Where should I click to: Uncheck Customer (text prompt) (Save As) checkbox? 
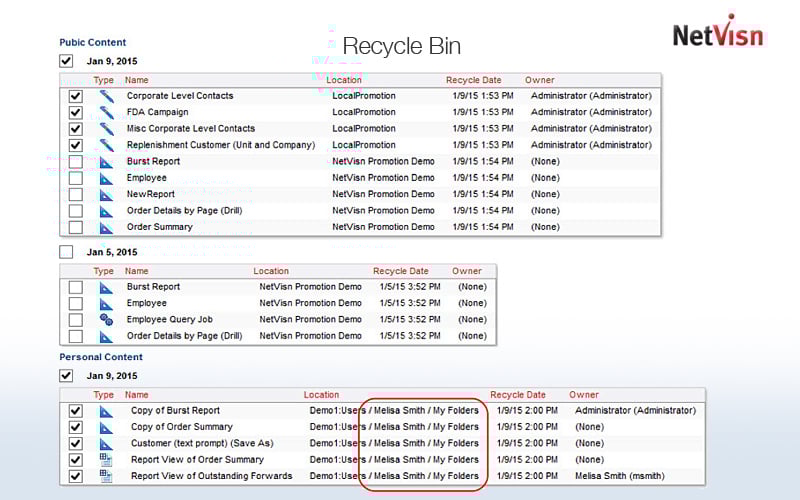pyautogui.click(x=76, y=443)
